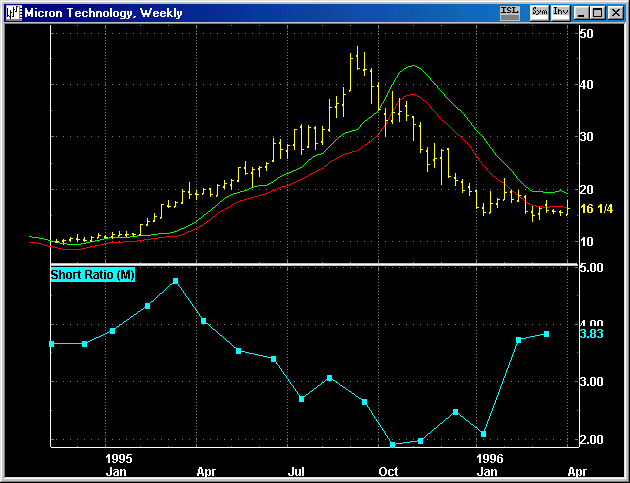The width and height of the screenshot is (630, 483).
Task: Click the Jul month label on time axis
Action: [x=296, y=471]
